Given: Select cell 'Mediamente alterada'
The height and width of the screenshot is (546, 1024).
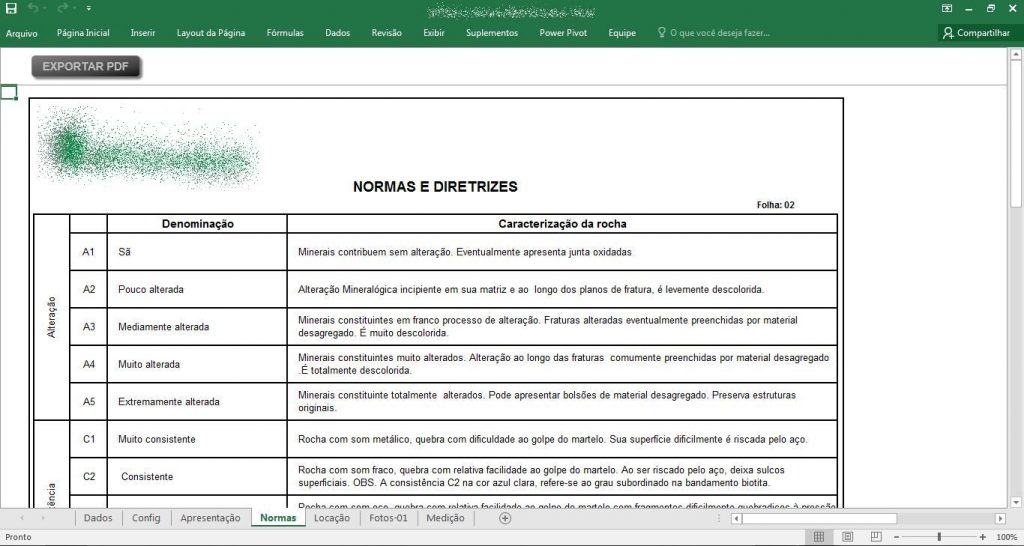Looking at the screenshot, I should click(197, 327).
